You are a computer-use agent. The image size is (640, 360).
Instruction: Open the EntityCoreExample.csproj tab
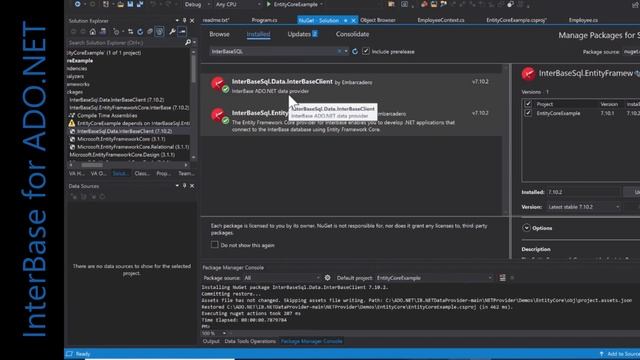516,20
